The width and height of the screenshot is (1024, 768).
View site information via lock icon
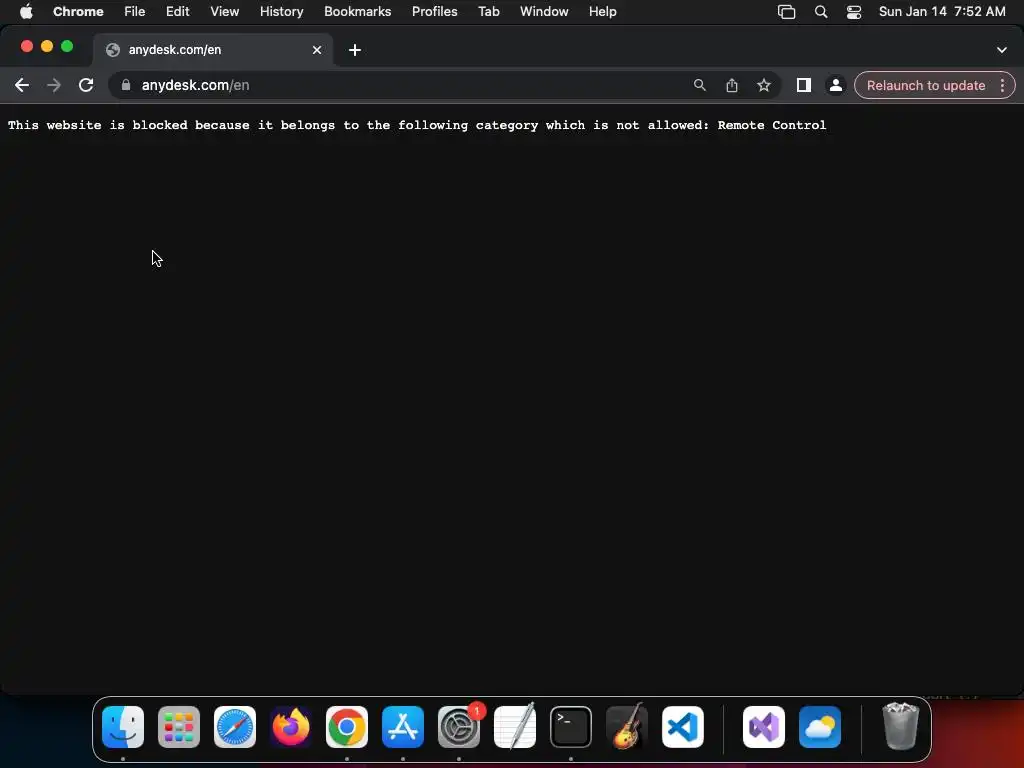click(x=126, y=85)
